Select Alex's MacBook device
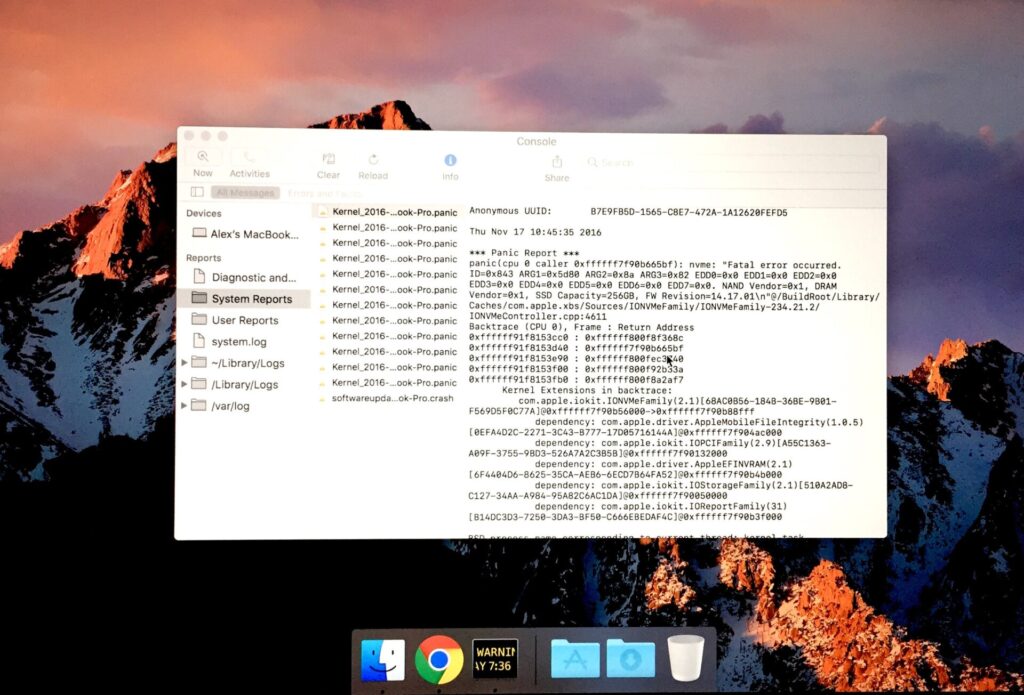Screen dimensions: 1024x695 [x=253, y=234]
